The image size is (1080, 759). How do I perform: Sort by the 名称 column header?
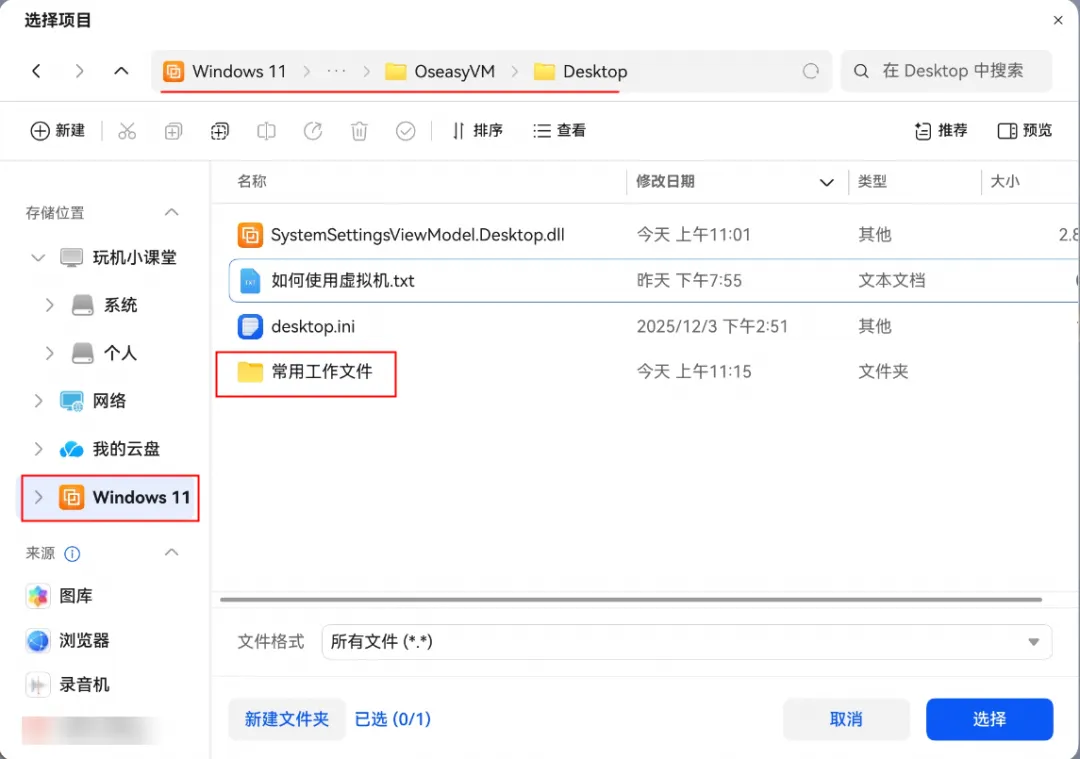(x=252, y=182)
